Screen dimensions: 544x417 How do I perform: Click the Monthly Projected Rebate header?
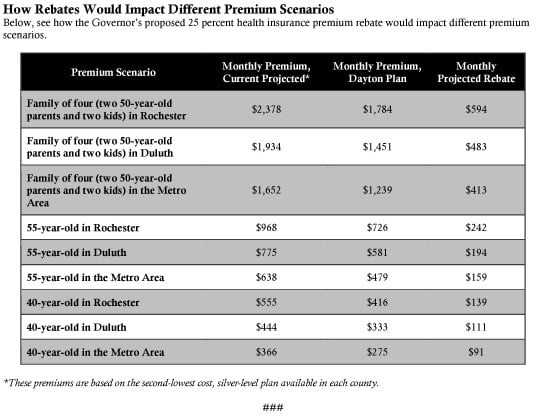click(476, 72)
